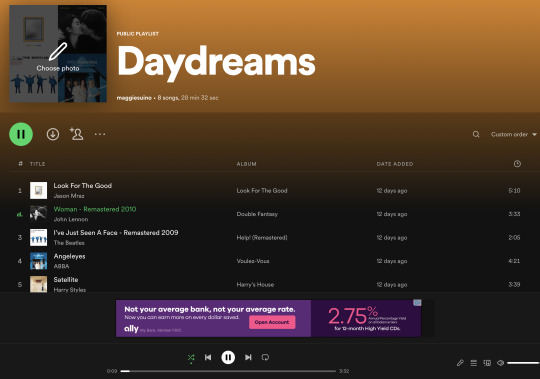The width and height of the screenshot is (540, 379).
Task: Open the play queue
Action: (474, 363)
